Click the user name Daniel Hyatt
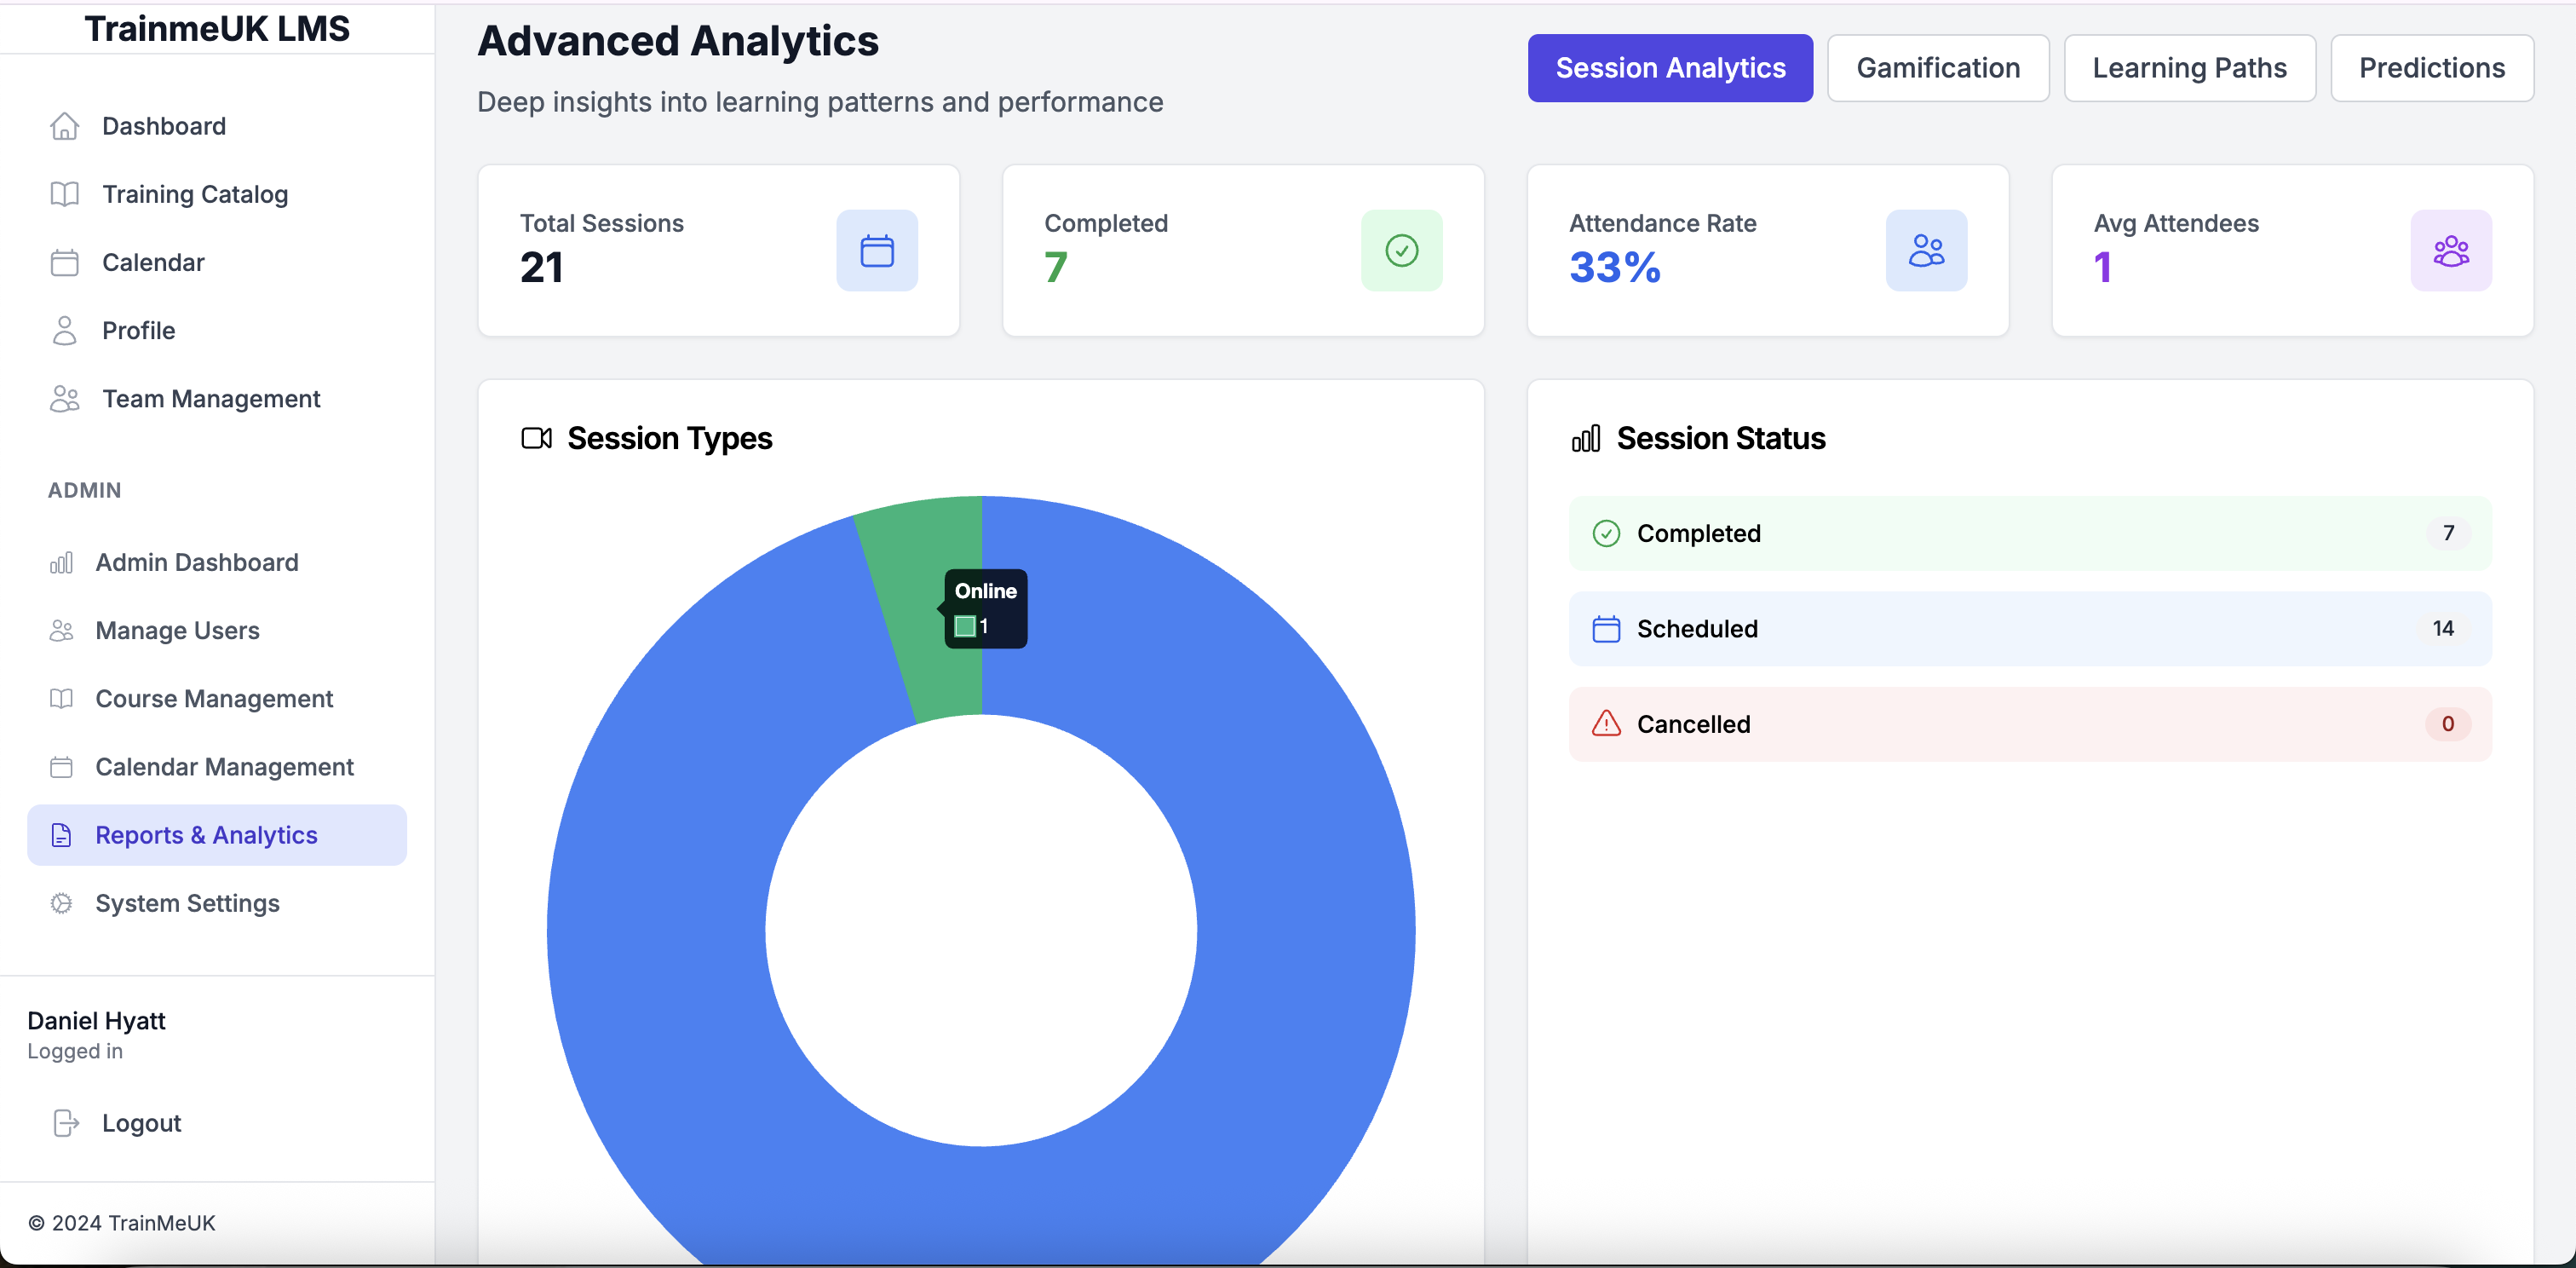This screenshot has height=1268, width=2576. pyautogui.click(x=96, y=1021)
